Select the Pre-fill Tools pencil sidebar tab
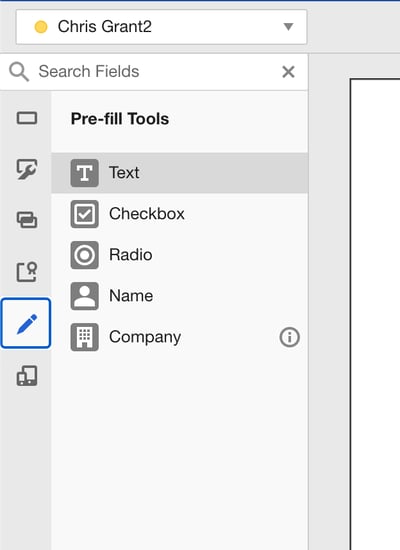Viewport: 400px width, 550px height. pos(26,323)
